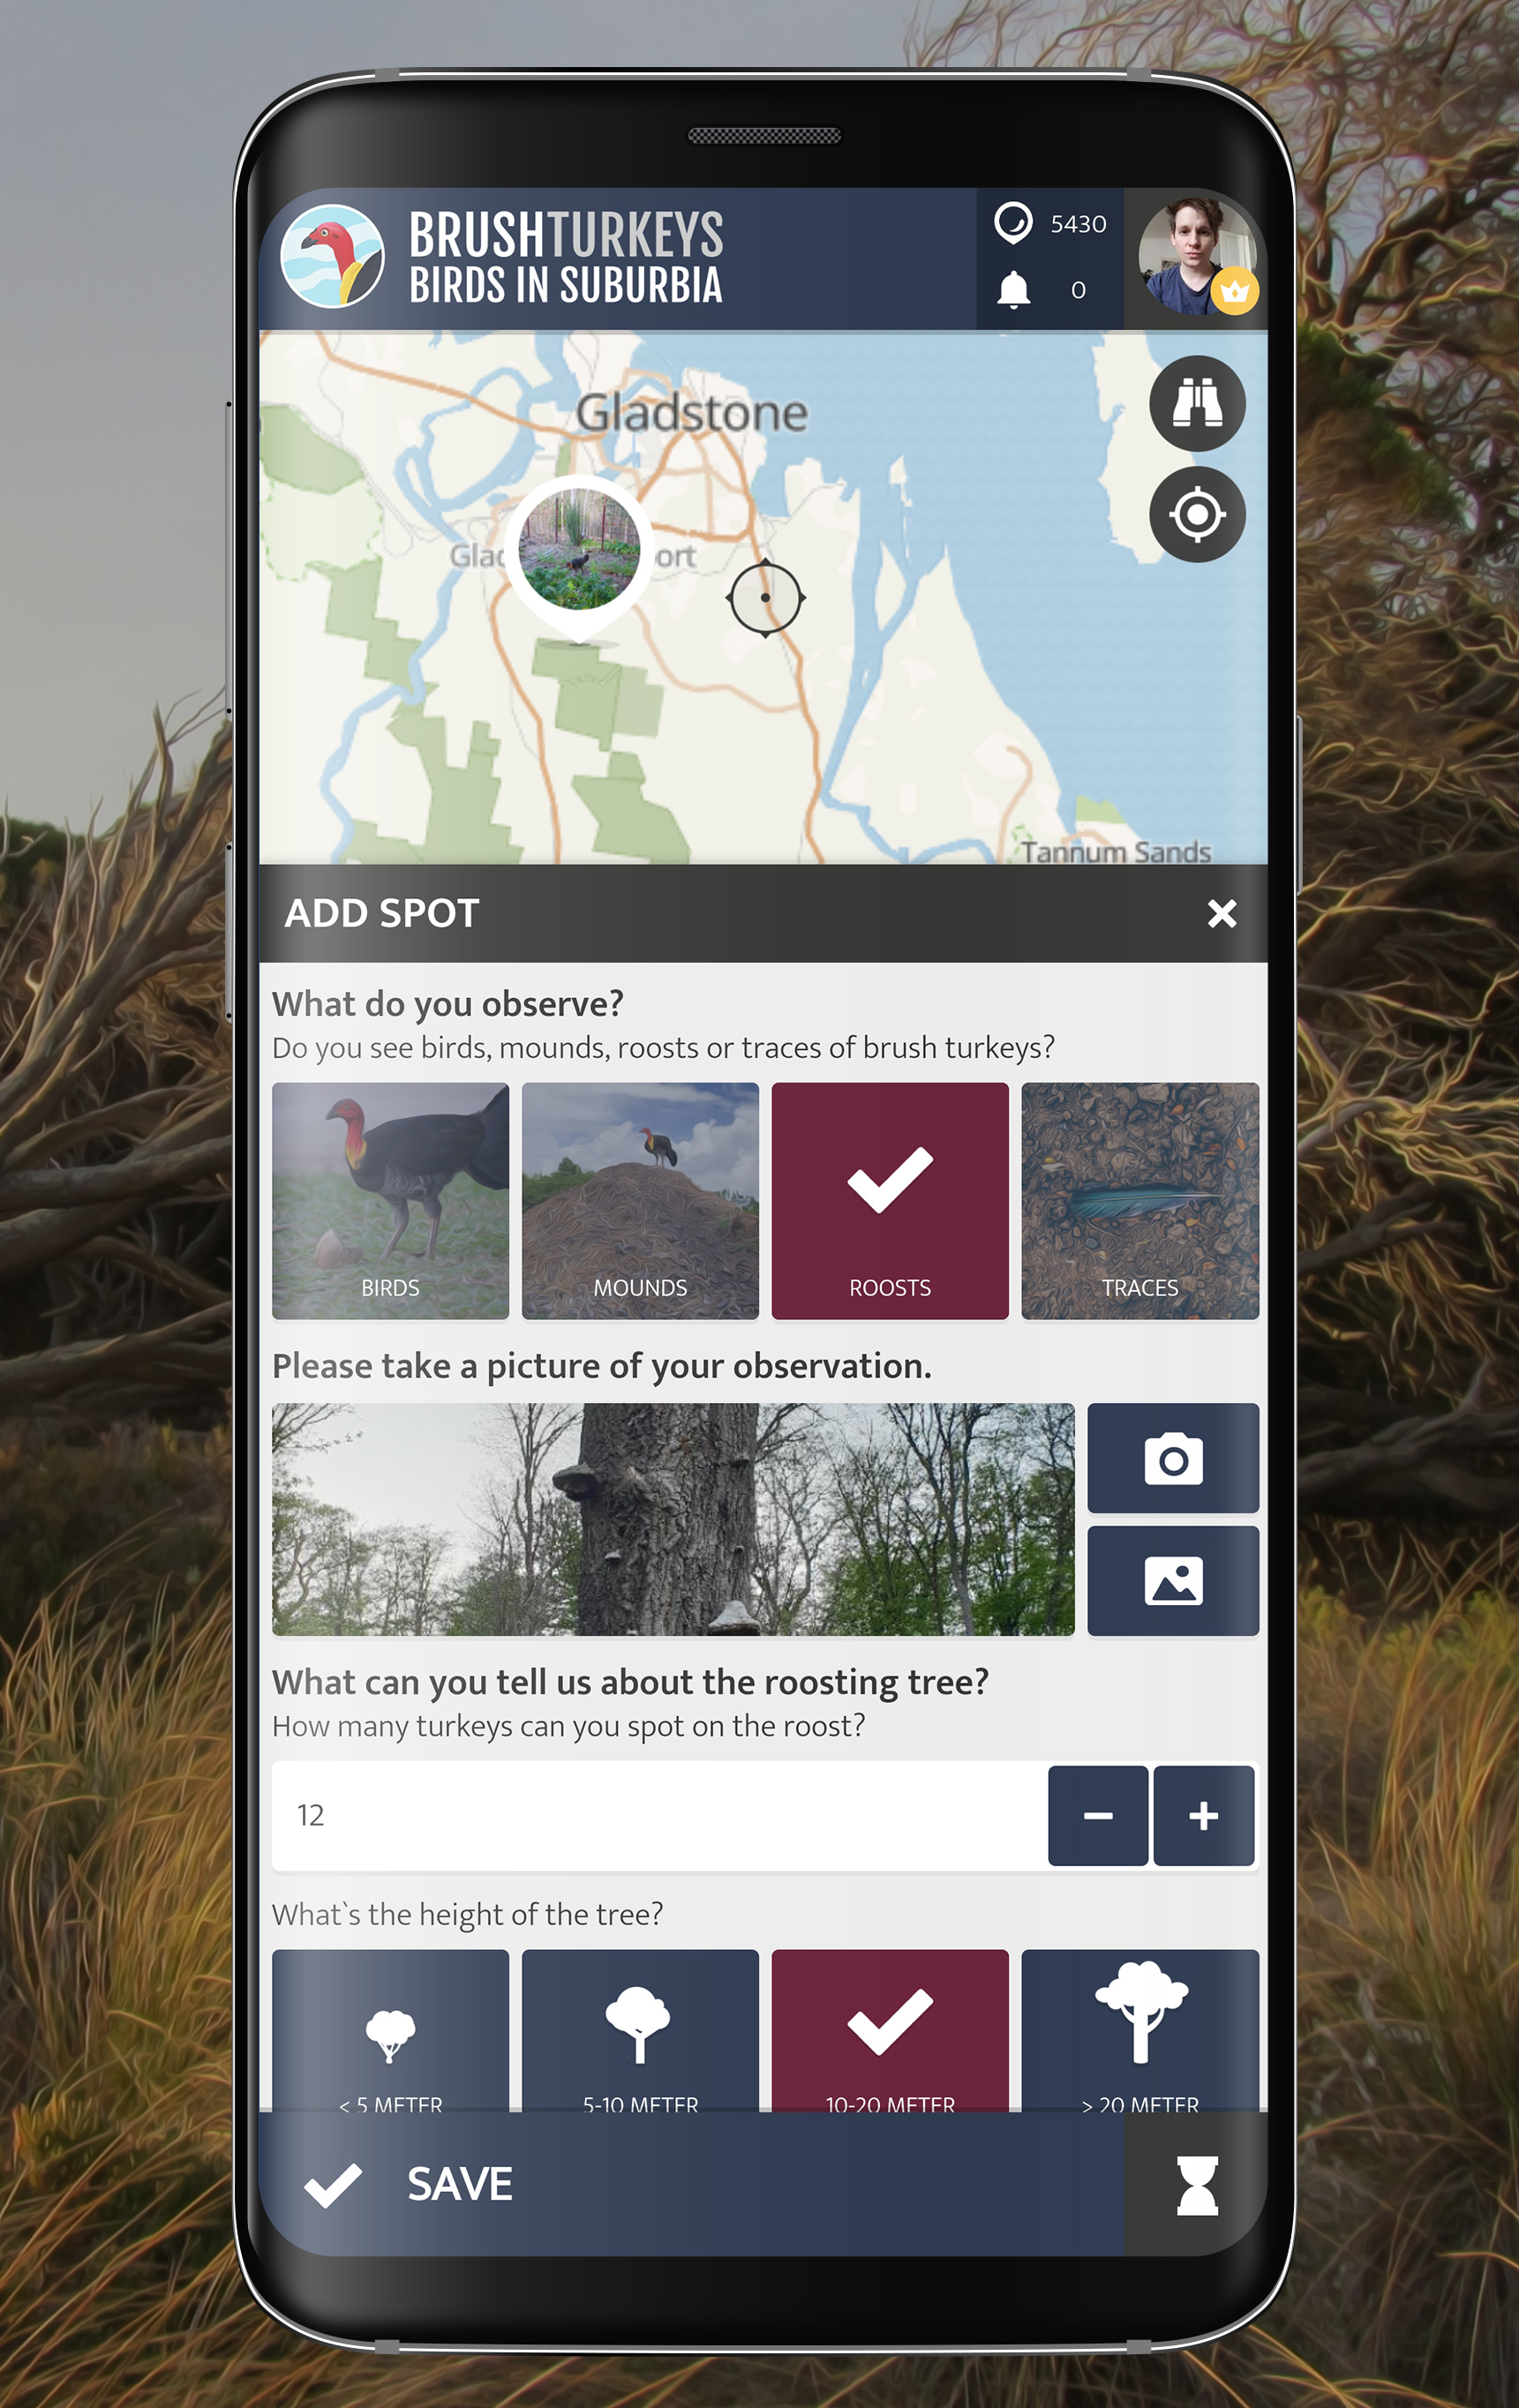
Task: Take a photo with the camera
Action: 1172,1458
